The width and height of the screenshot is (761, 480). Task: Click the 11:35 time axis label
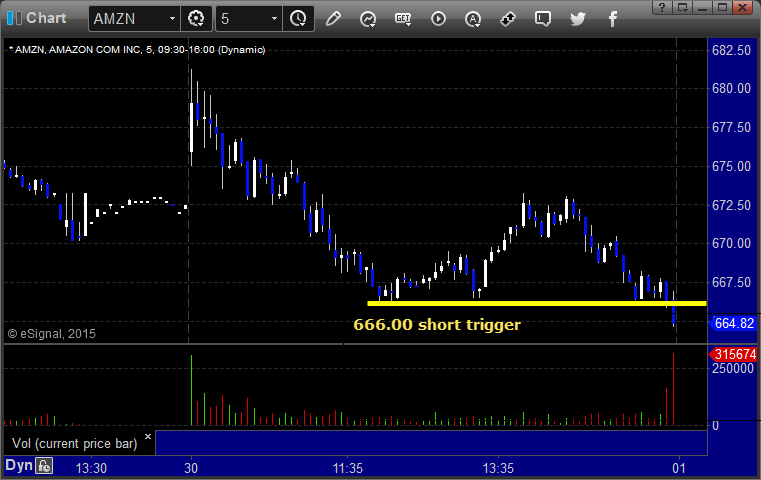pyautogui.click(x=347, y=468)
